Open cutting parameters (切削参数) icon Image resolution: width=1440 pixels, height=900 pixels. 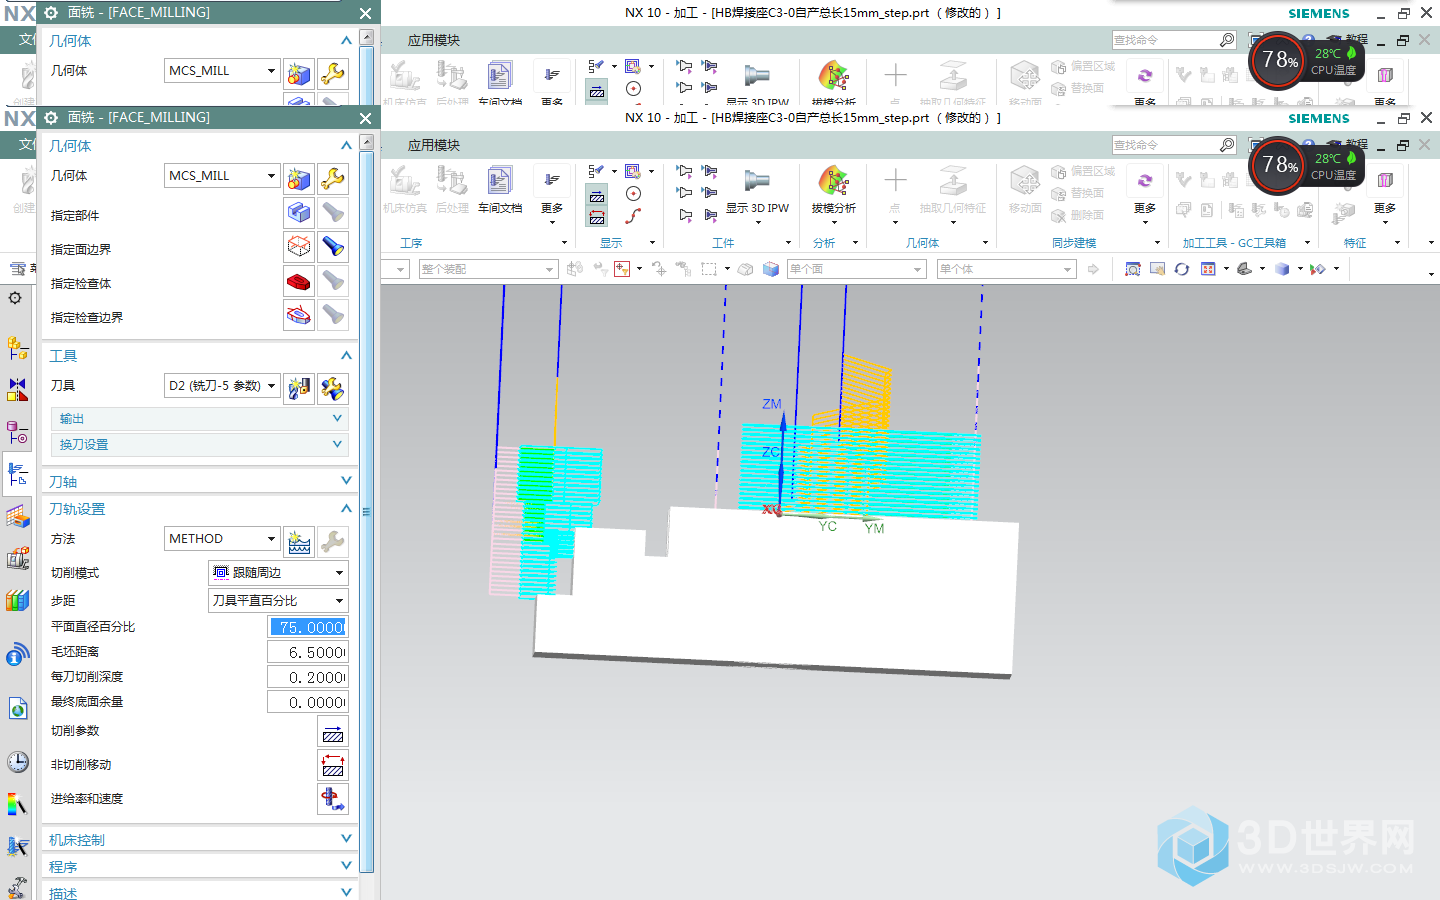pos(333,732)
